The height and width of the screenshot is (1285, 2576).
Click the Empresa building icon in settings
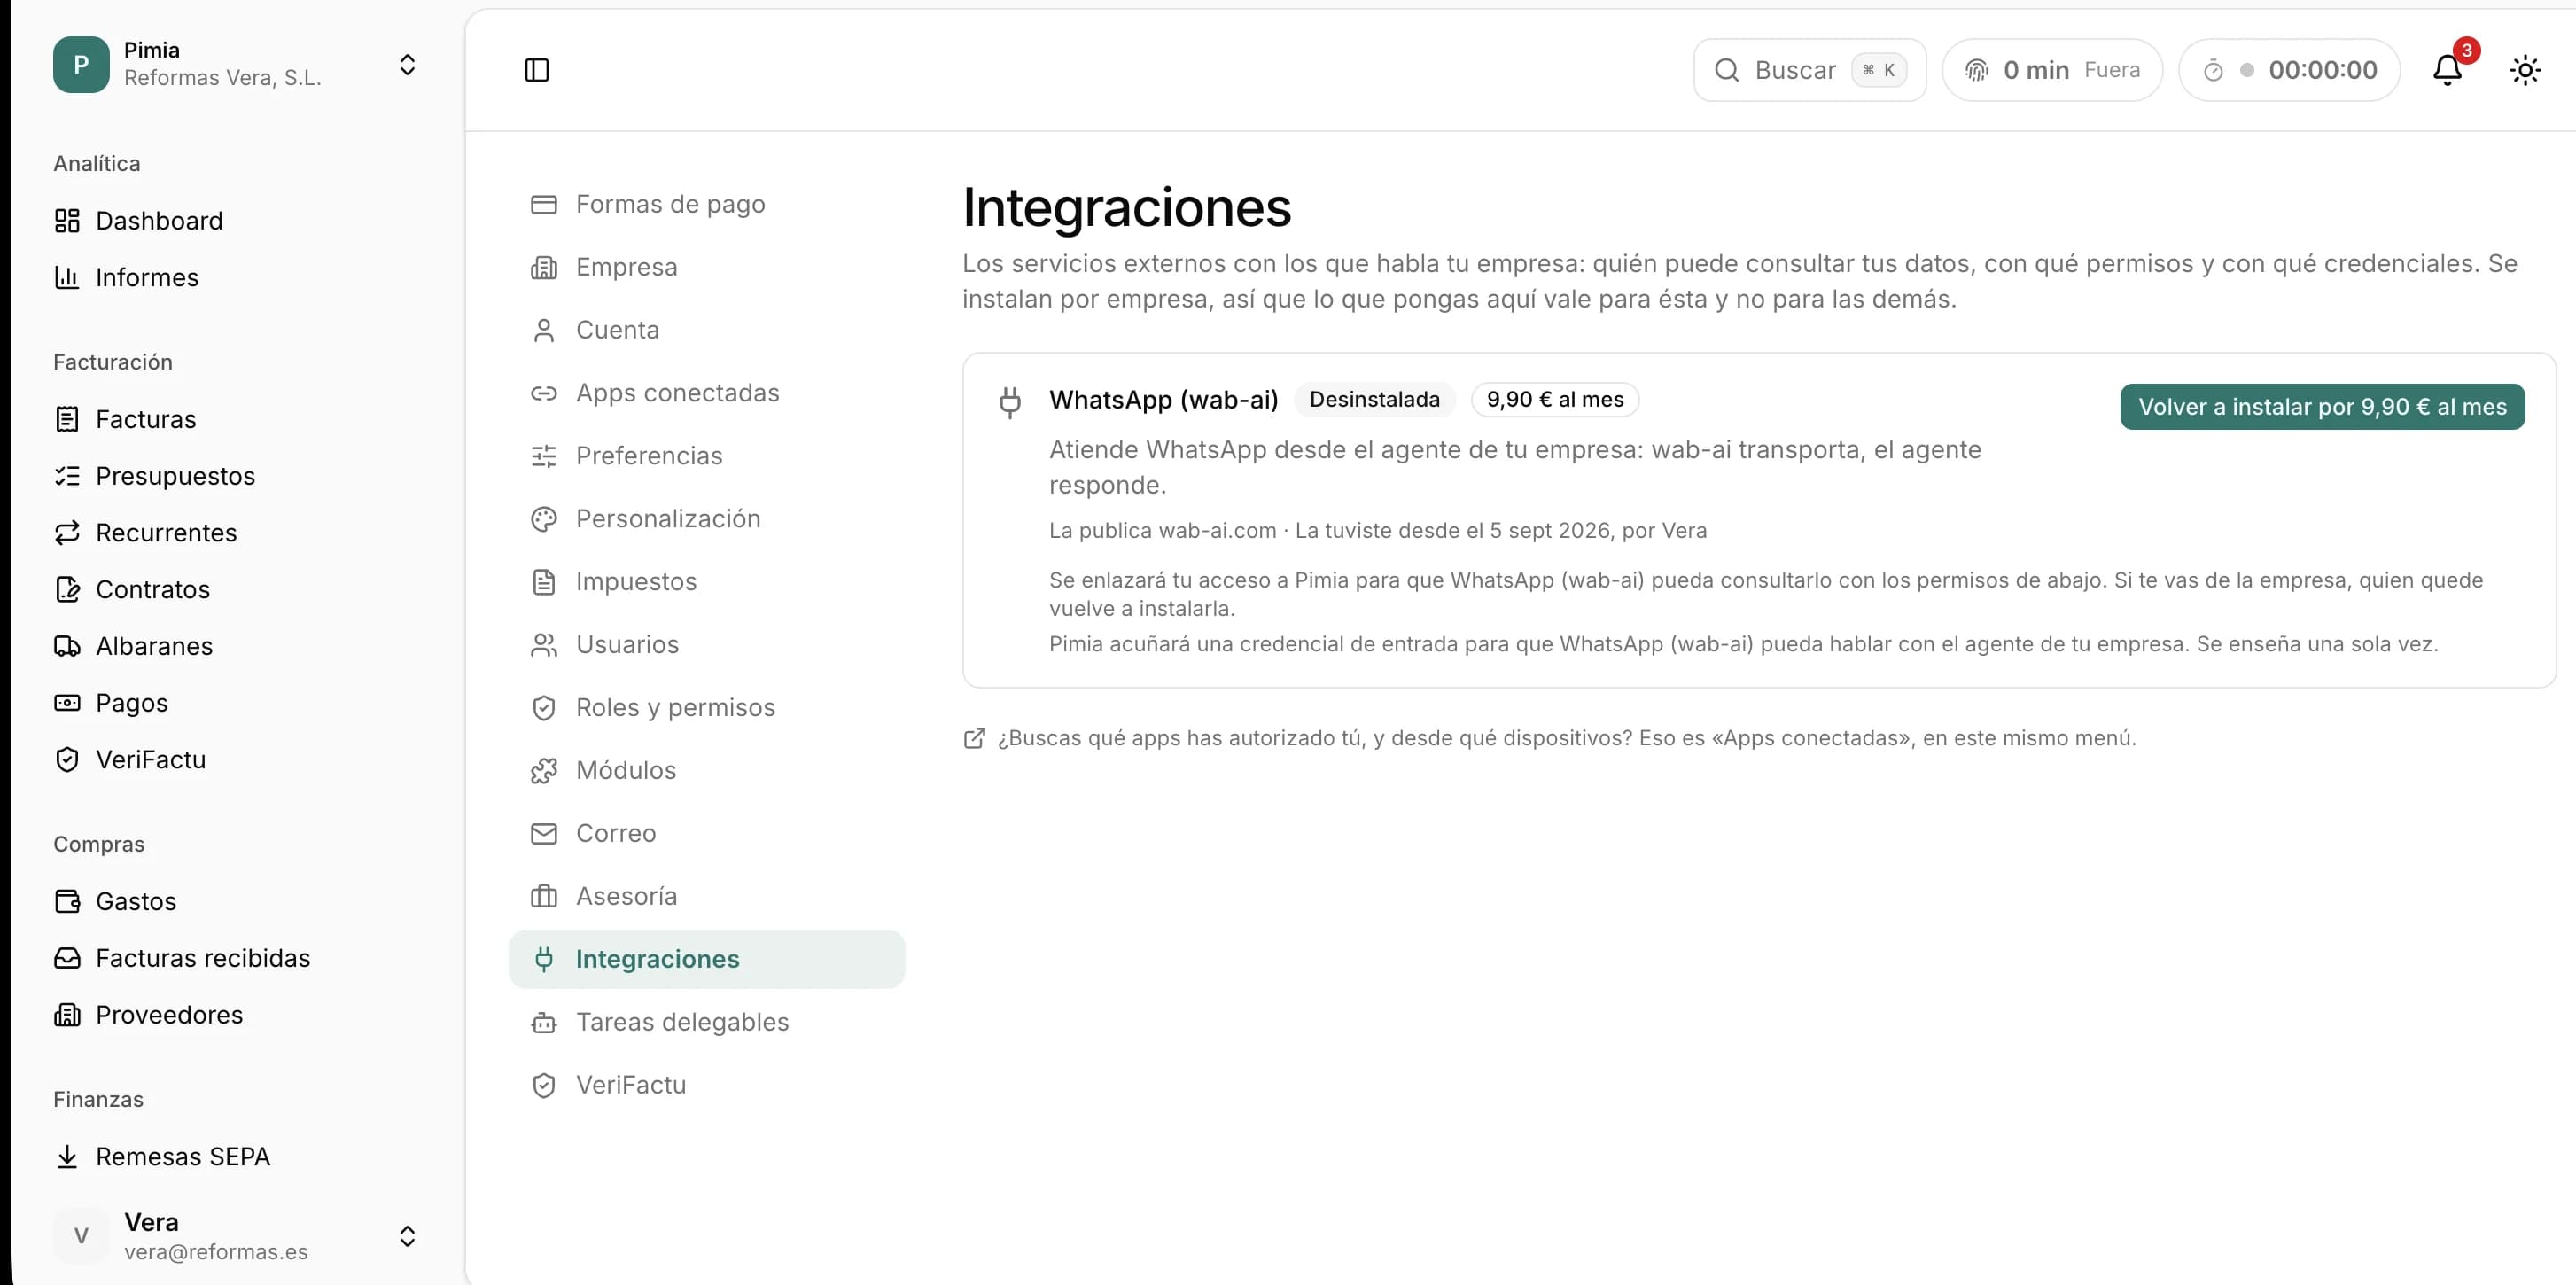click(544, 267)
